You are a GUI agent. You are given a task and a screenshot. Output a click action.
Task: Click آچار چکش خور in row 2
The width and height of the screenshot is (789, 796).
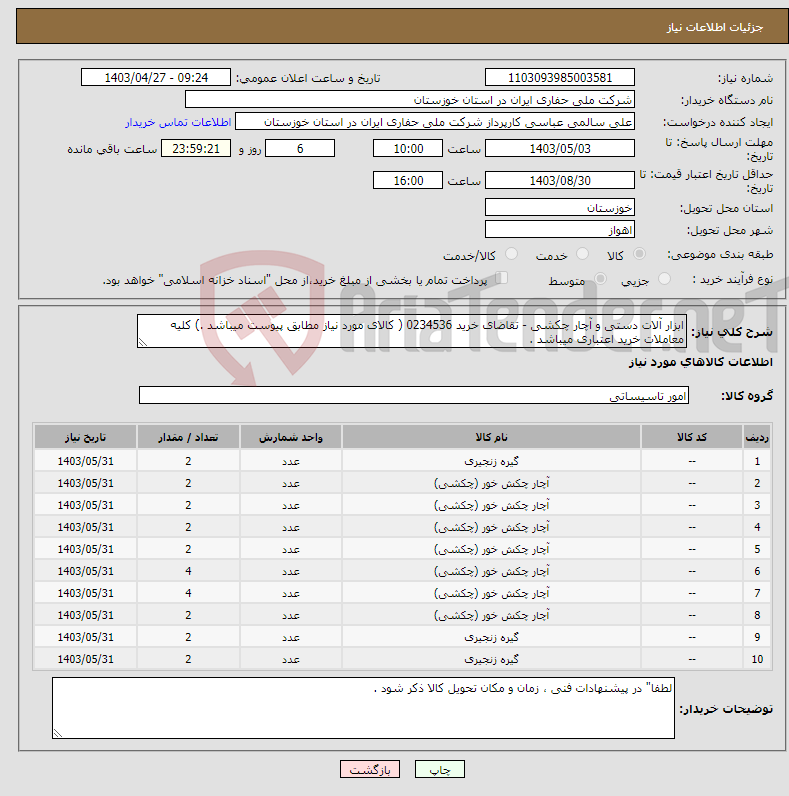[x=491, y=483]
